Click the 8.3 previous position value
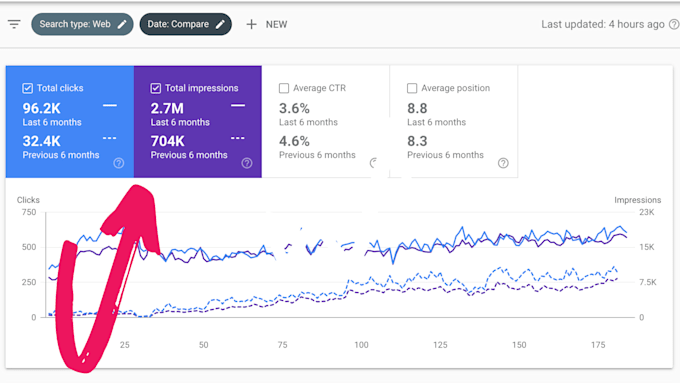Screen dimensions: 680x383 [417, 141]
